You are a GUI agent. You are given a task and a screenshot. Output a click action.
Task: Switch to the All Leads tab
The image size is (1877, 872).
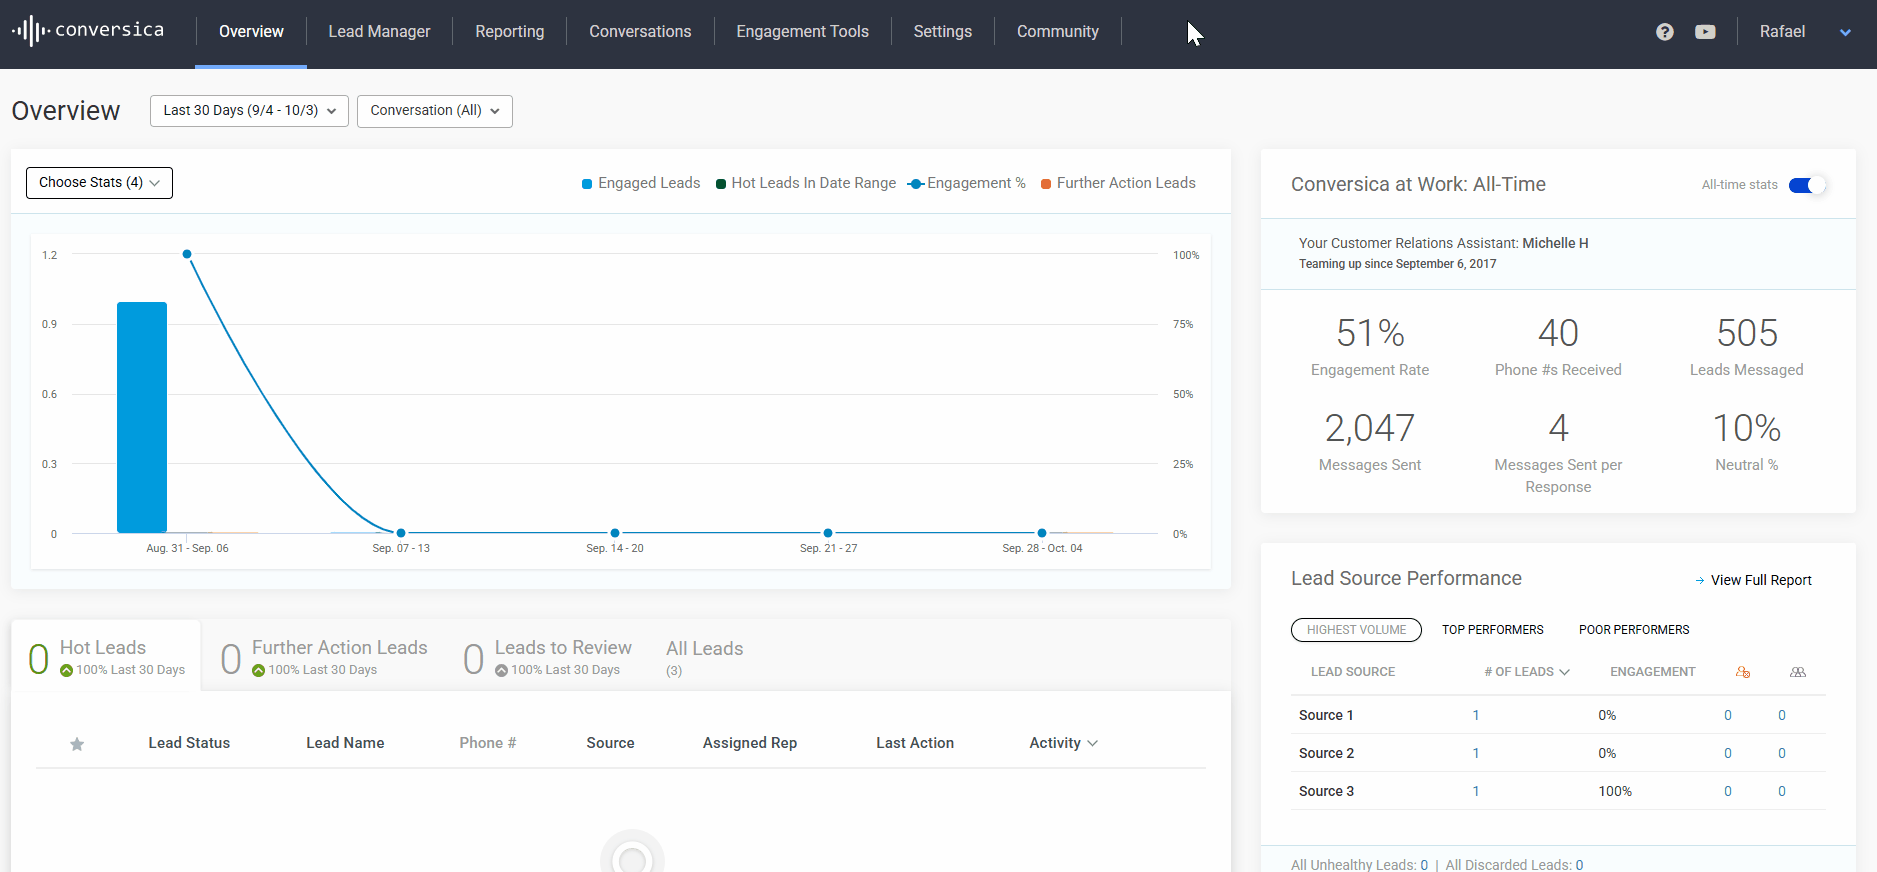coord(704,649)
